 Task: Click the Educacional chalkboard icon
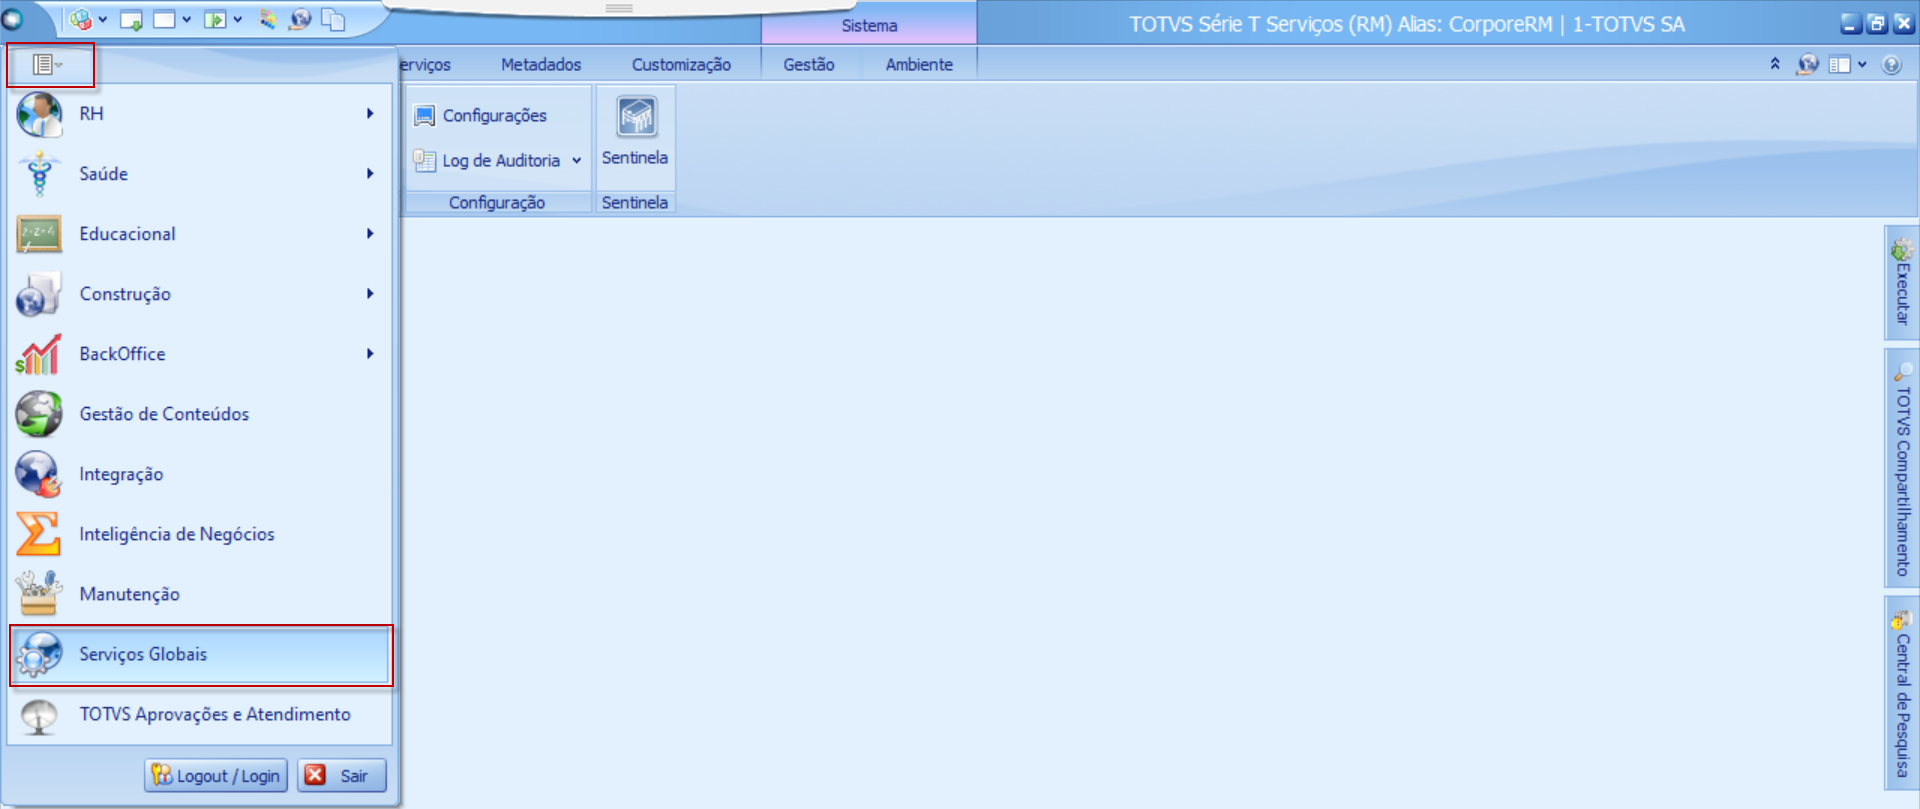(x=39, y=234)
